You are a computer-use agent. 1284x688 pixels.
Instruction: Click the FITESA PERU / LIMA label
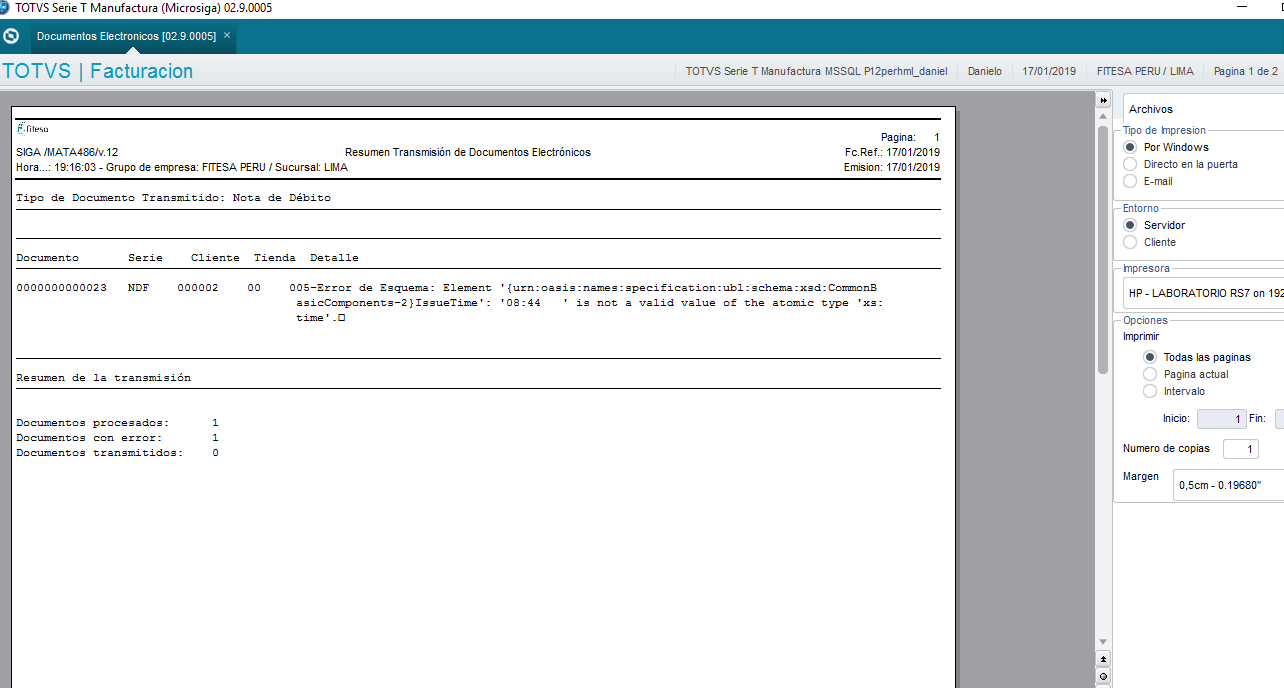click(x=1145, y=71)
